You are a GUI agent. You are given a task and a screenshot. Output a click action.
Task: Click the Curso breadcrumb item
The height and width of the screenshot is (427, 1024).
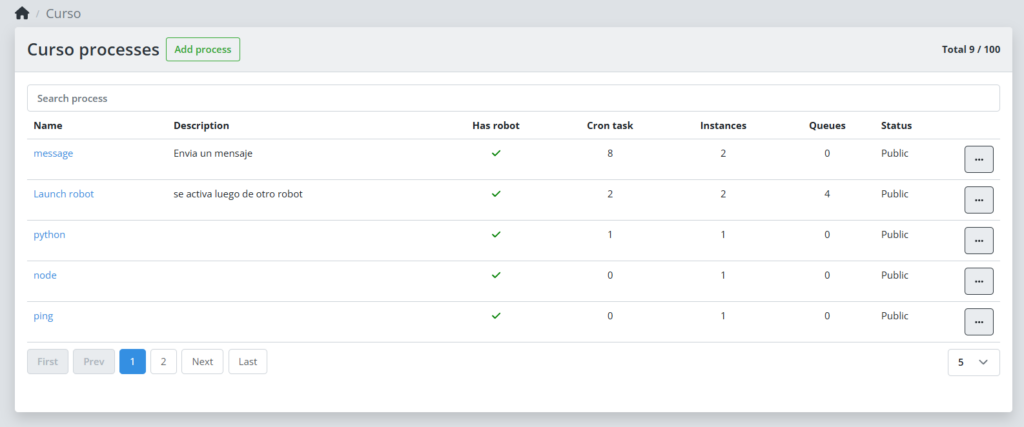point(63,13)
